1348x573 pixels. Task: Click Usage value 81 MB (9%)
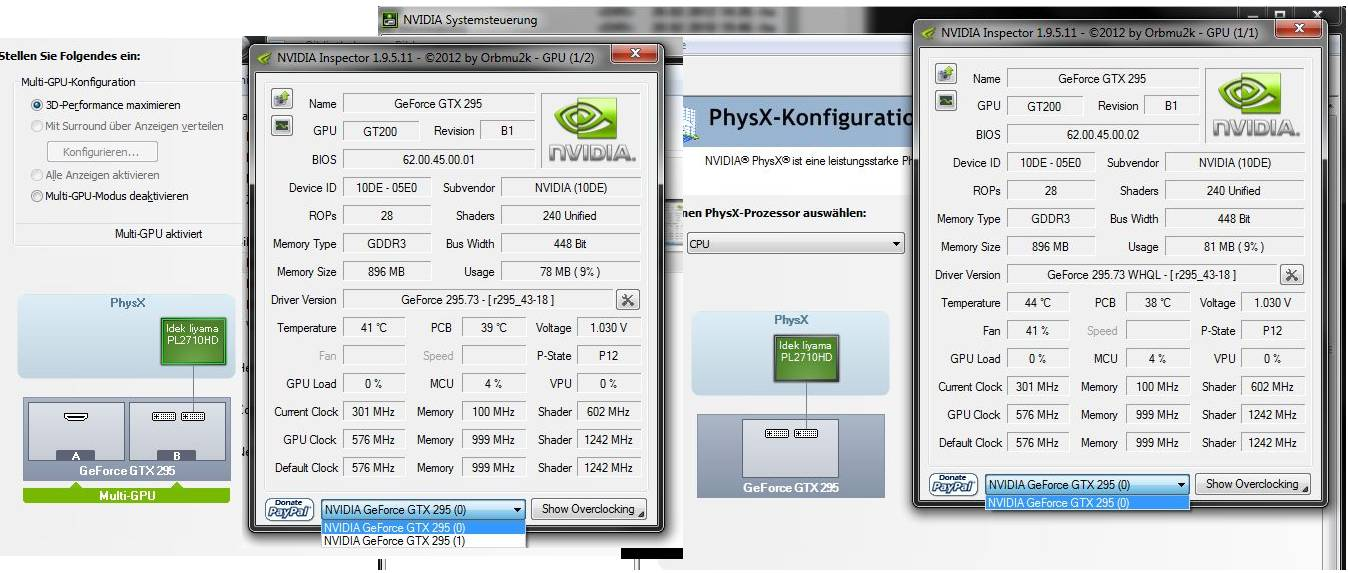1234,247
